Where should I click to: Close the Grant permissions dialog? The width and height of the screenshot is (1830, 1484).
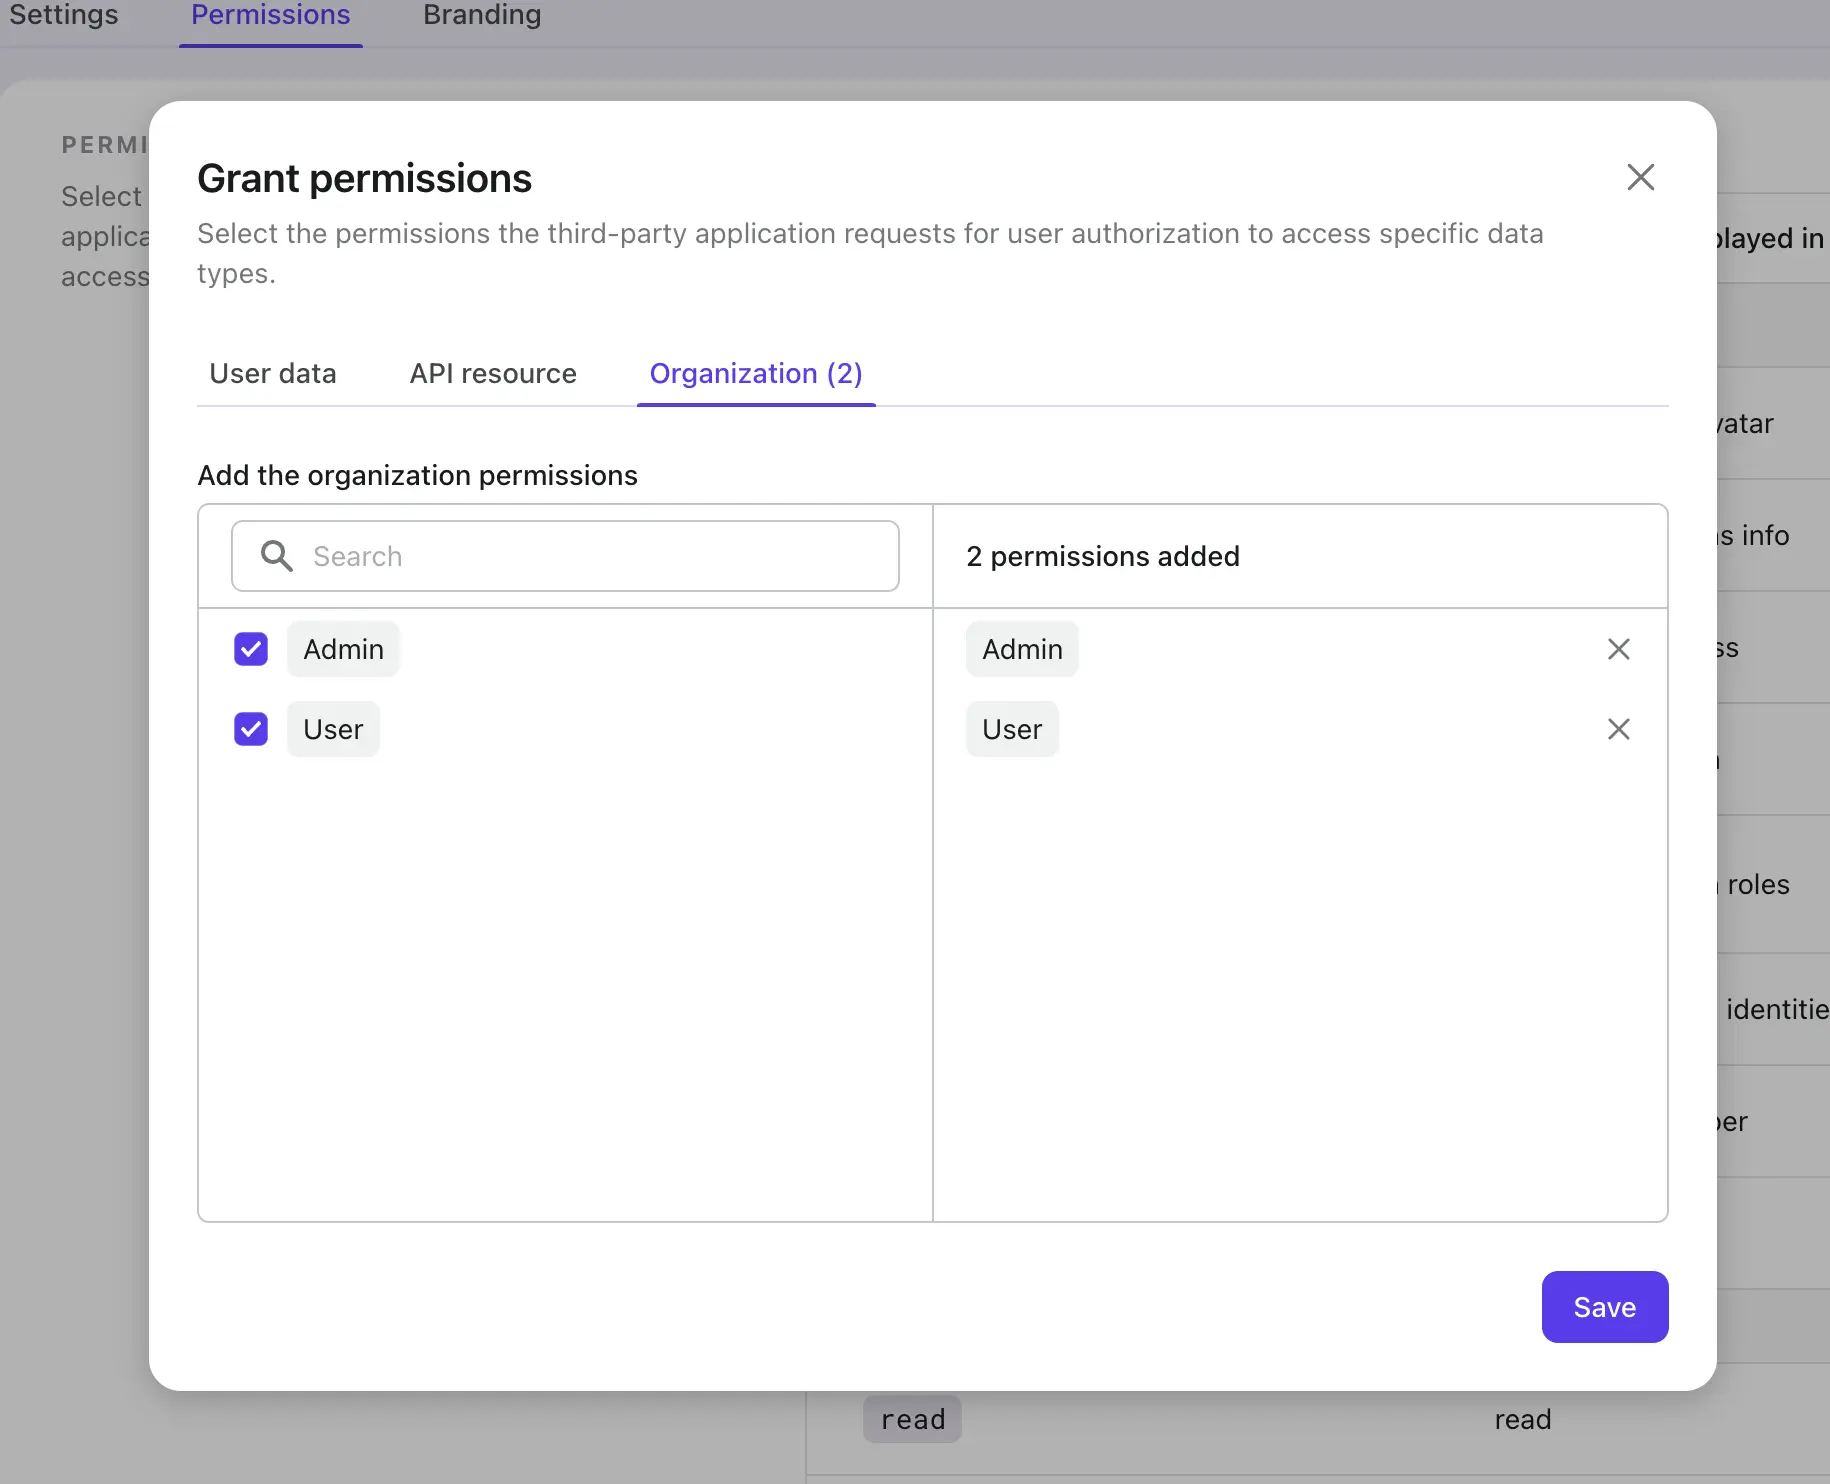pos(1640,177)
